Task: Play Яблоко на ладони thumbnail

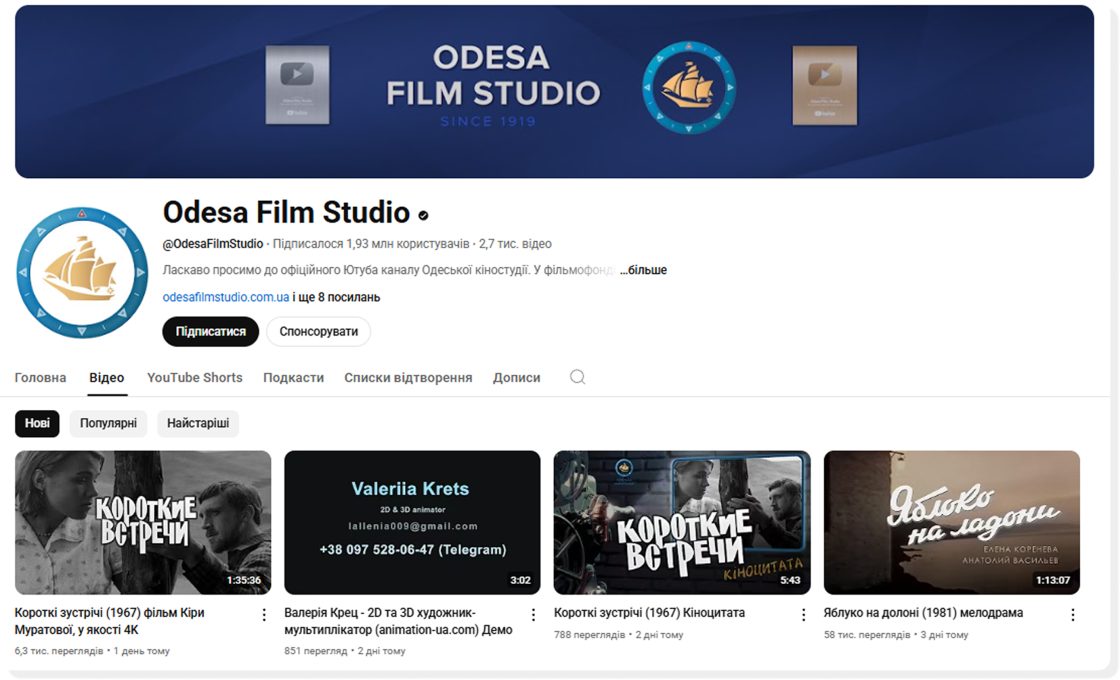Action: pyautogui.click(x=951, y=522)
